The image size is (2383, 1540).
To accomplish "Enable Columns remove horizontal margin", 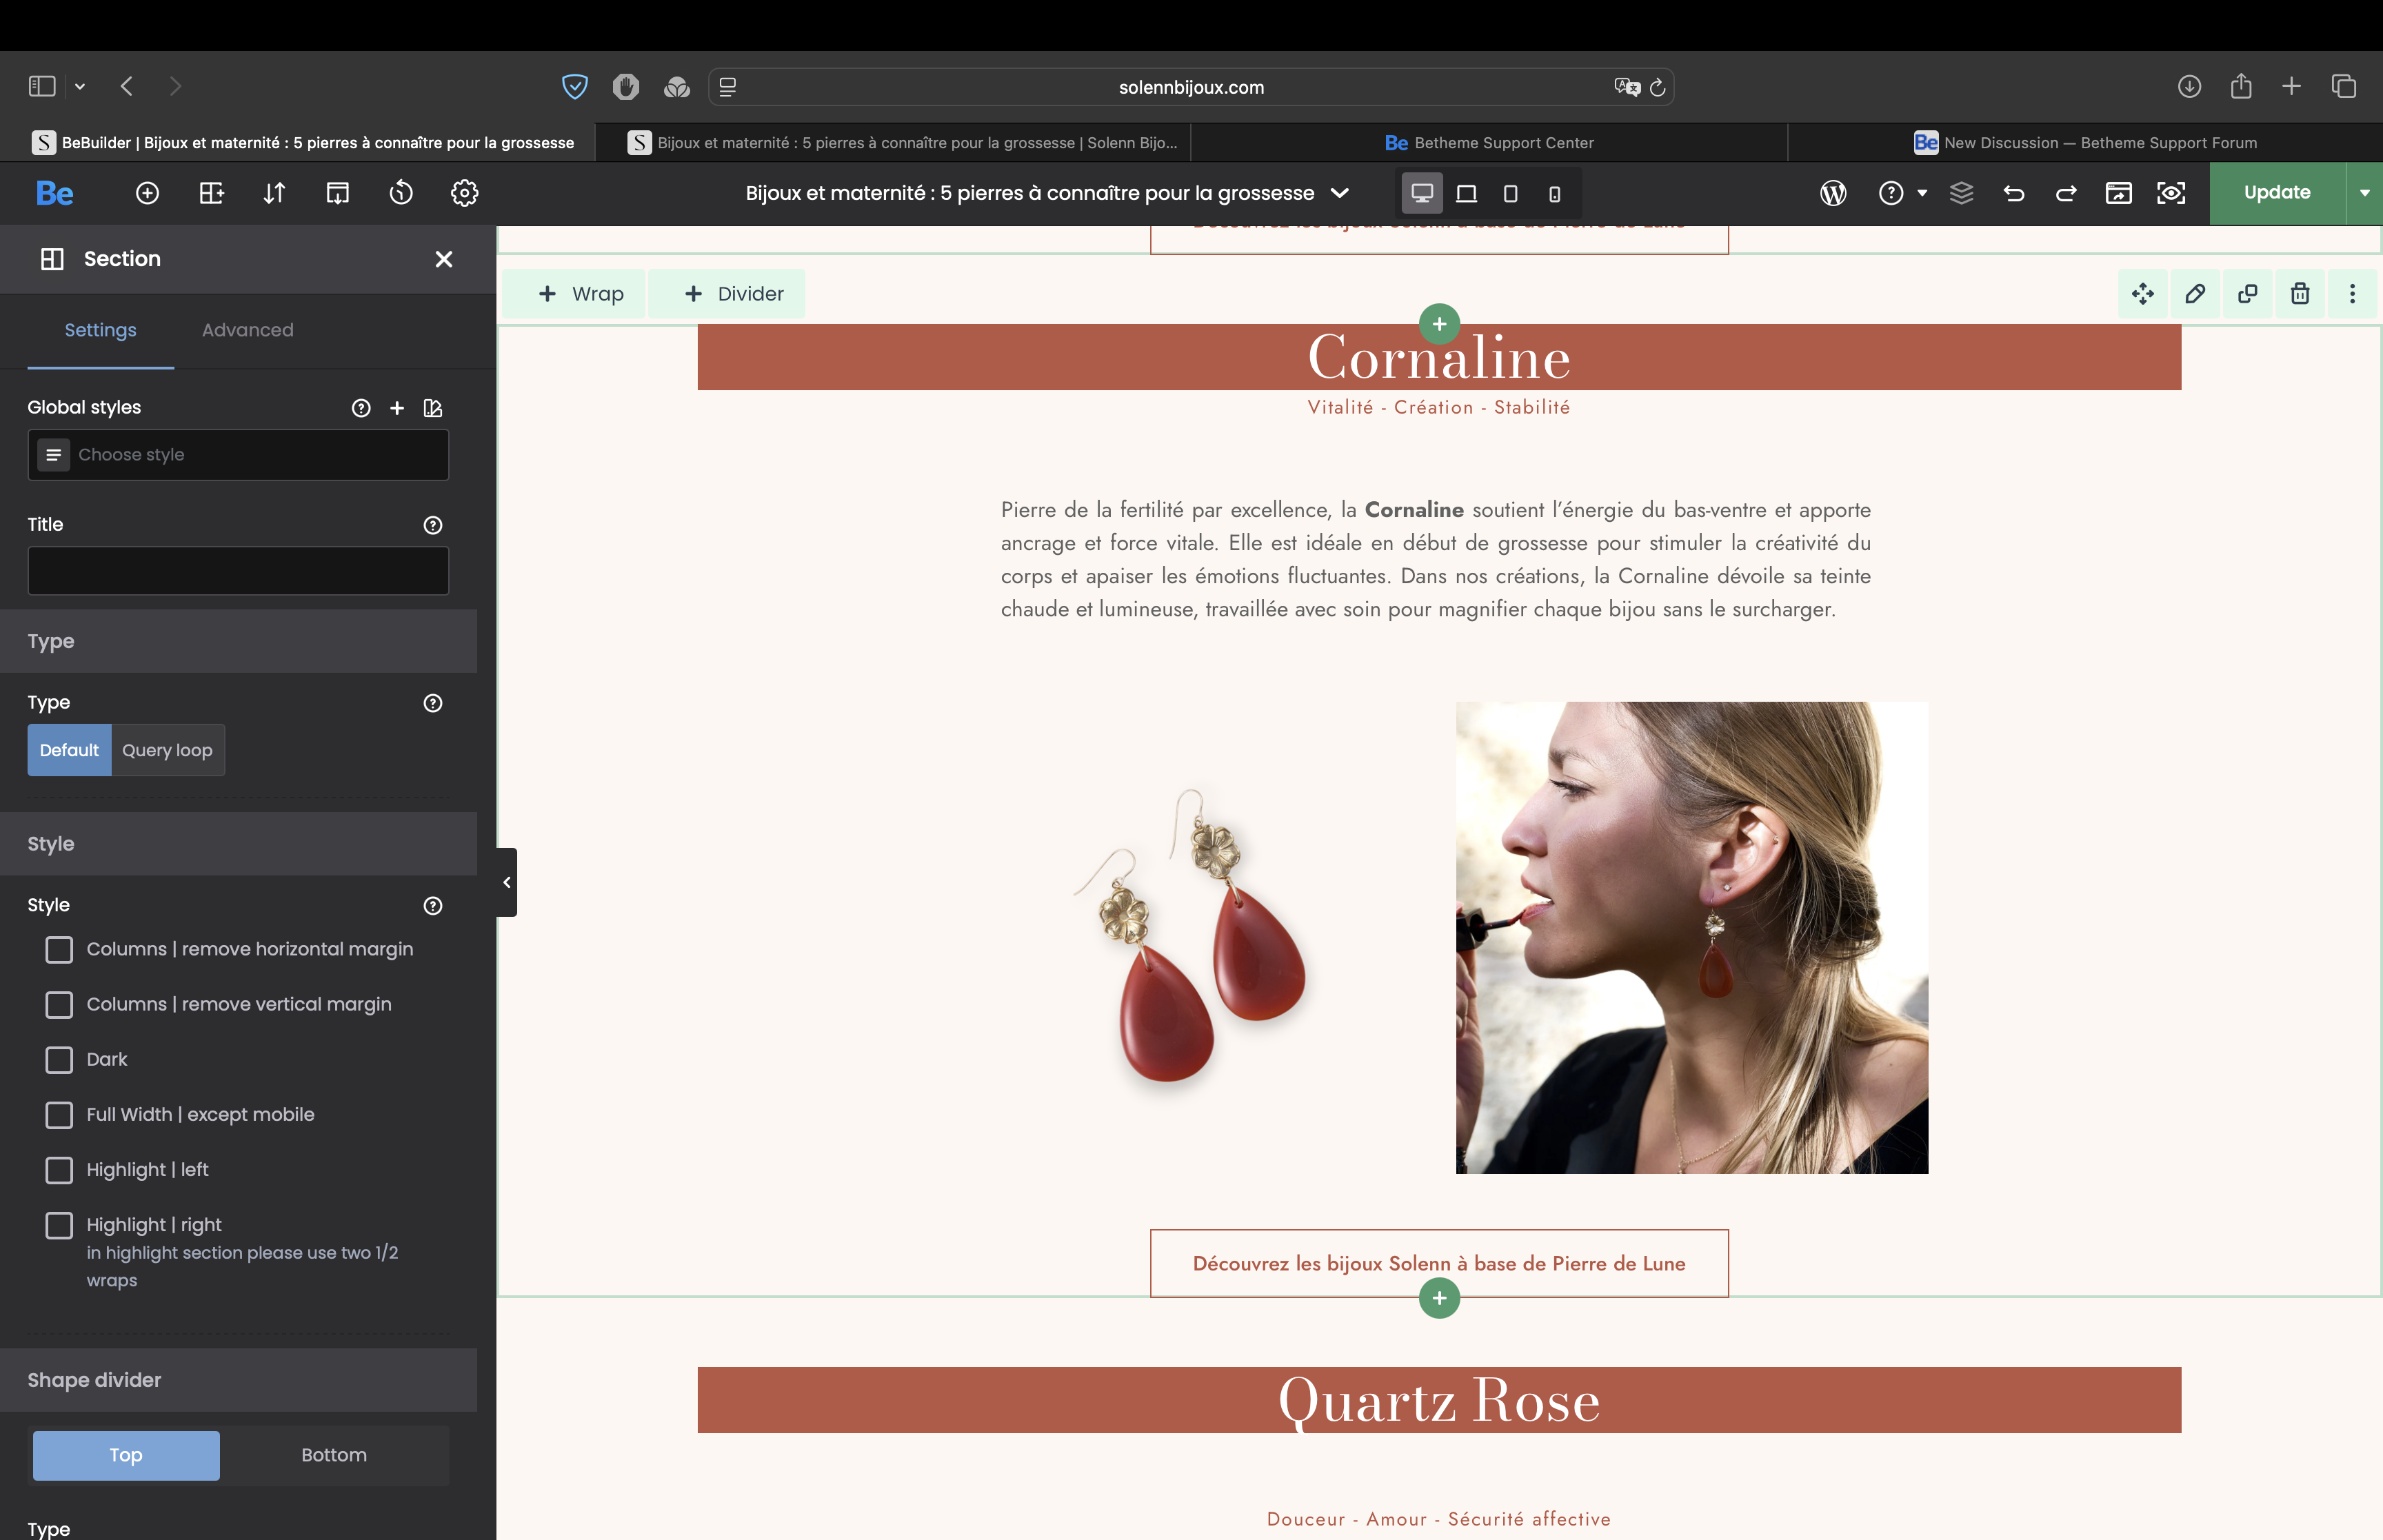I will point(59,949).
